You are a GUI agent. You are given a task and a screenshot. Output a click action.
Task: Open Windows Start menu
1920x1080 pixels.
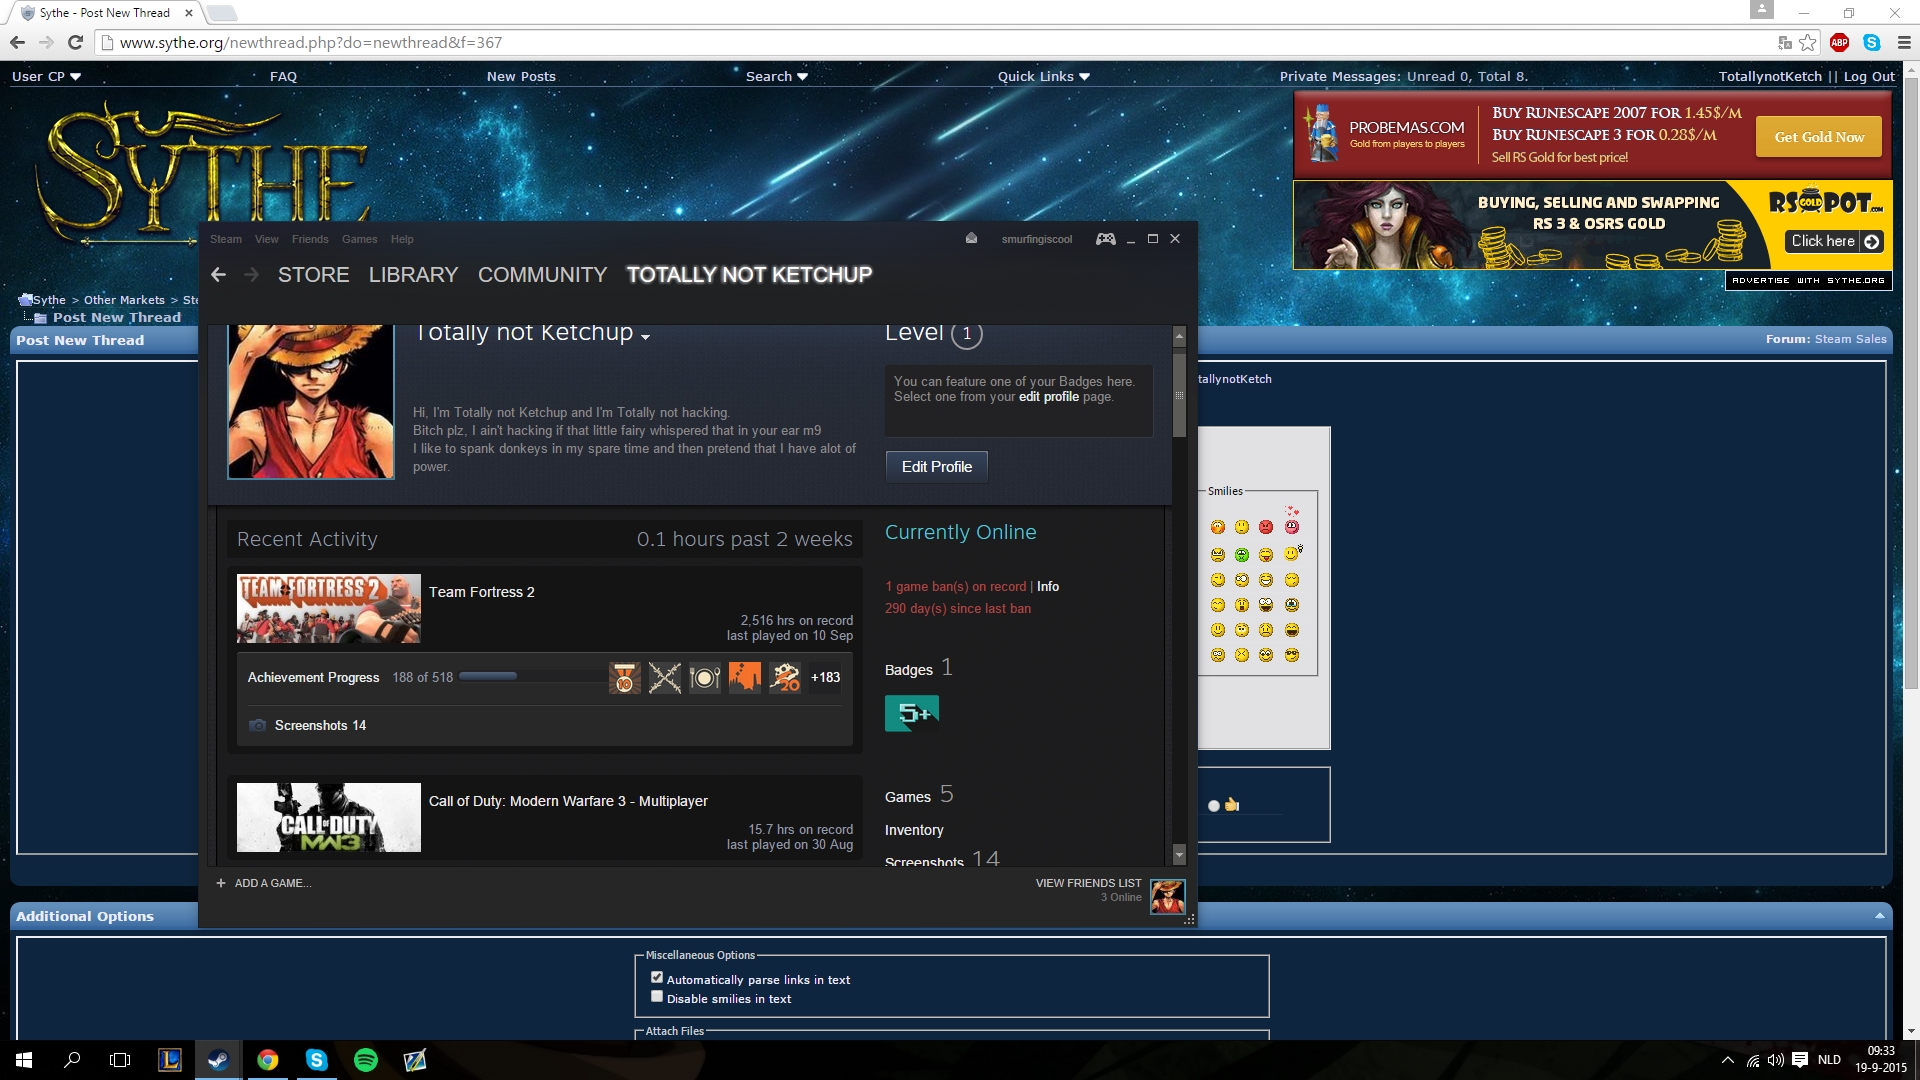point(24,1060)
